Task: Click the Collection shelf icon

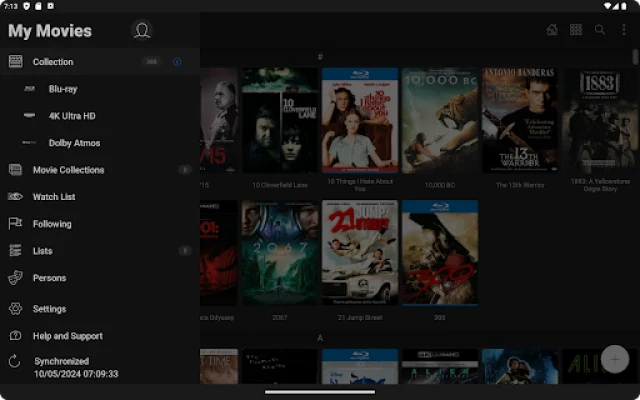Action: click(x=16, y=62)
